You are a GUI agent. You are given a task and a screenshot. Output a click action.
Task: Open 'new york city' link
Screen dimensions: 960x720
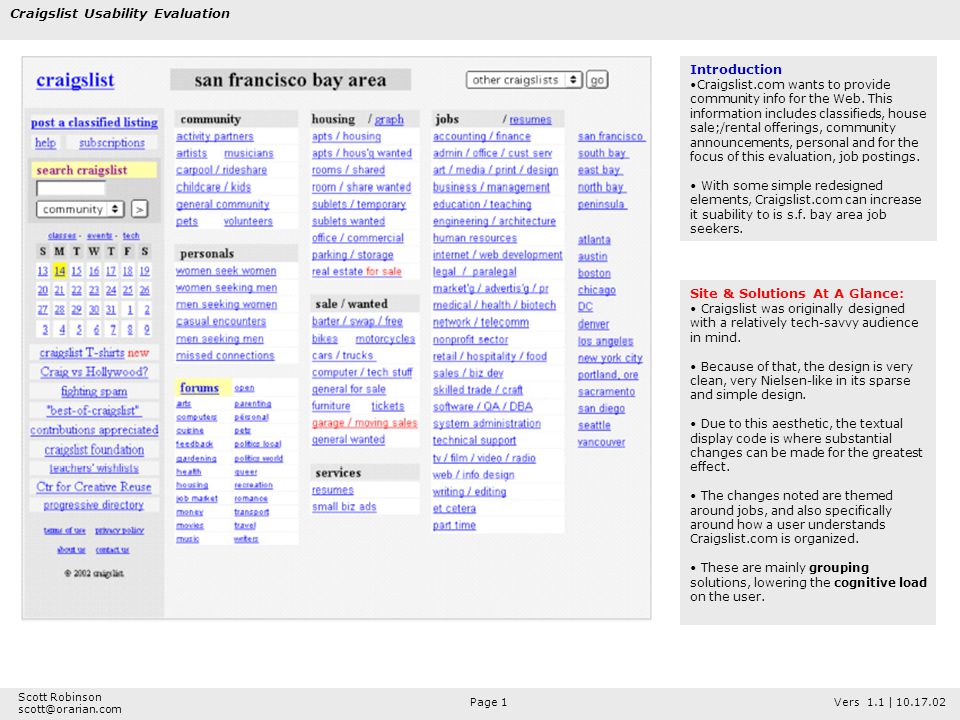[x=610, y=358]
